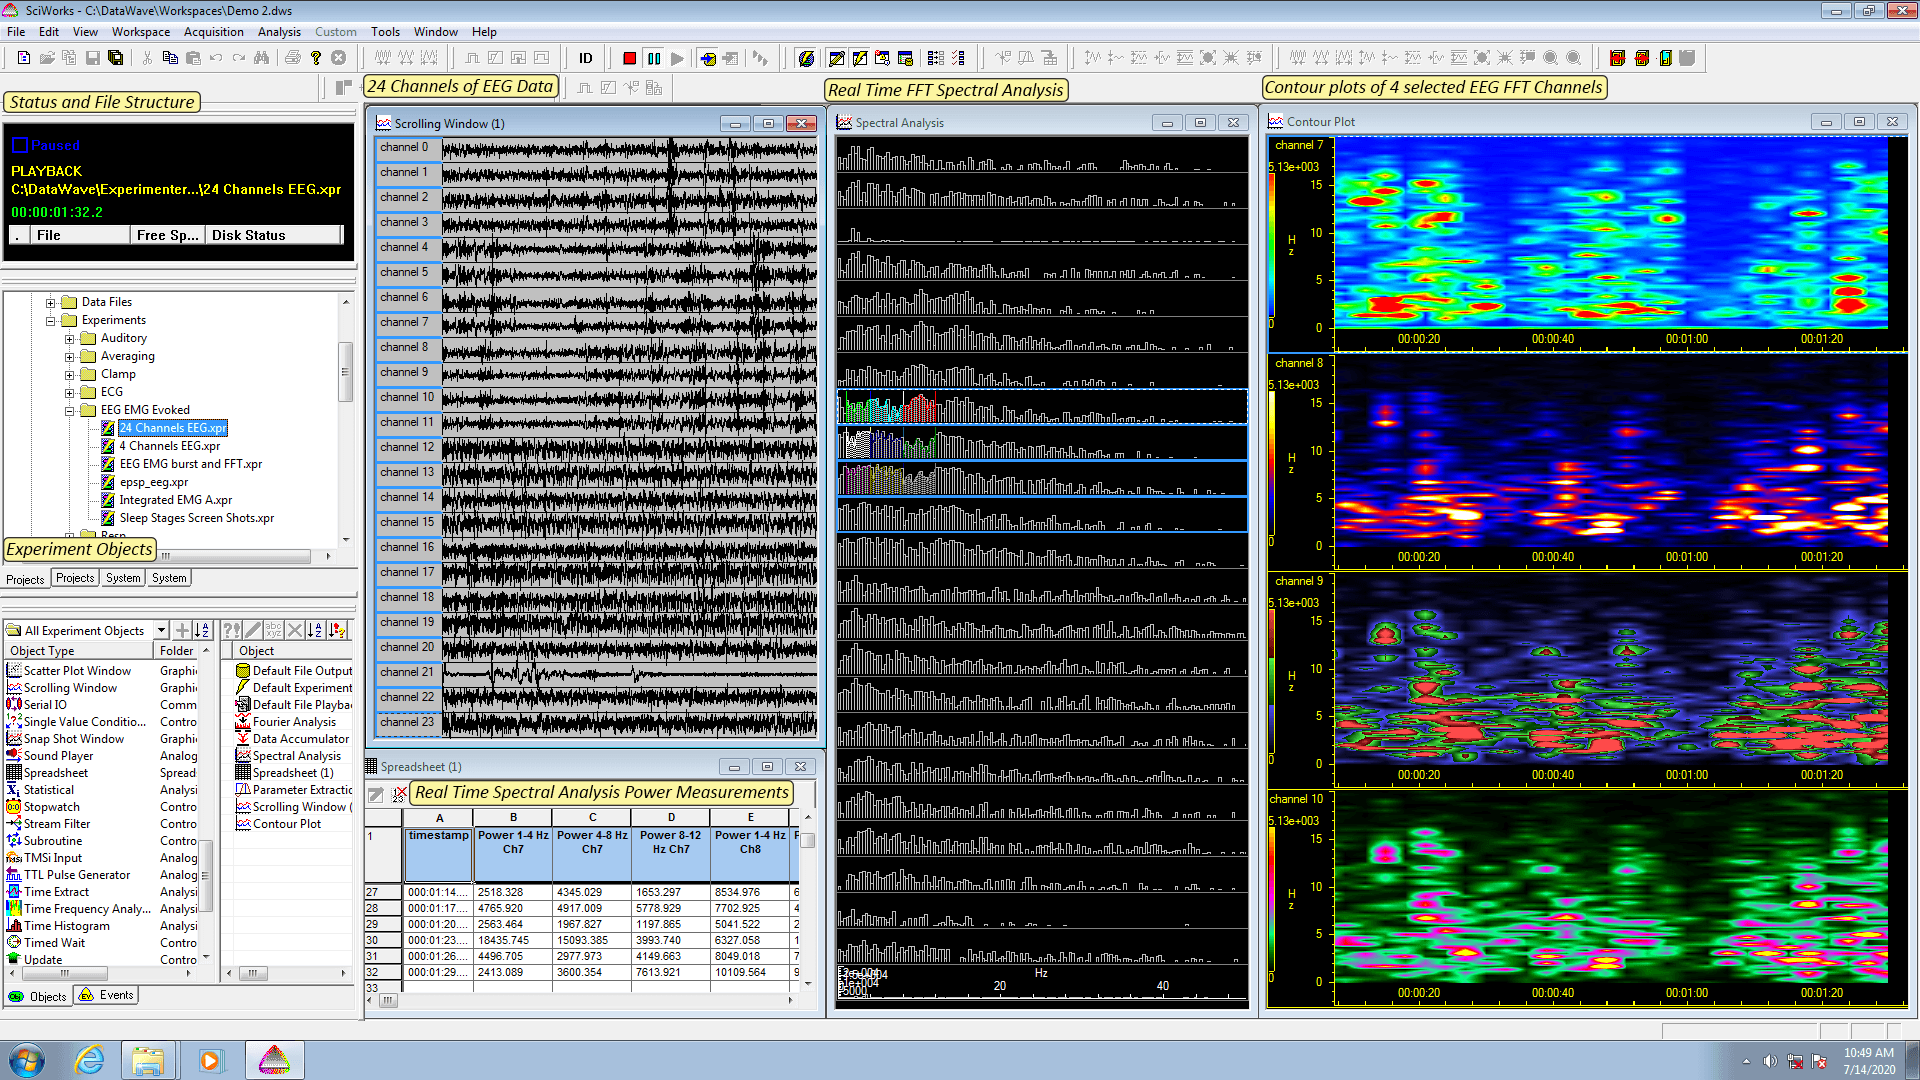Viewport: 1920px width, 1080px height.
Task: Click the yellow question mark Help icon
Action: 316,58
